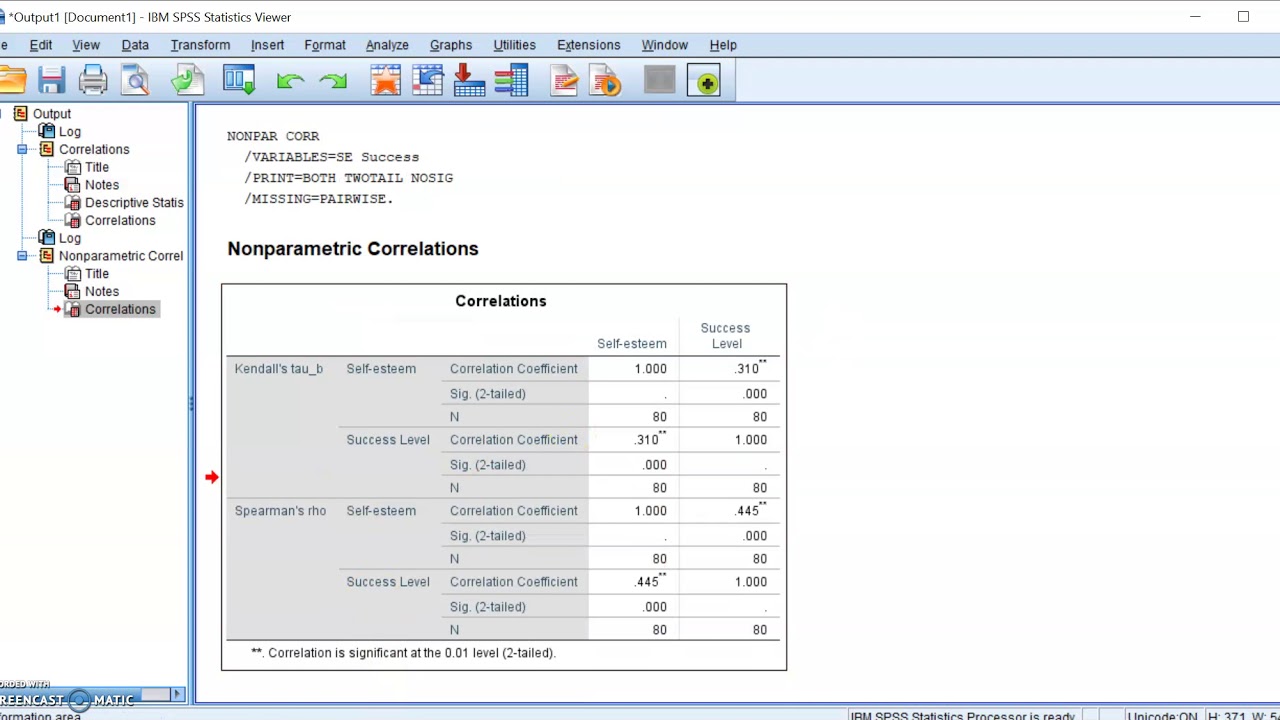Open the Data menu
Viewport: 1280px width, 720px height.
(x=135, y=45)
